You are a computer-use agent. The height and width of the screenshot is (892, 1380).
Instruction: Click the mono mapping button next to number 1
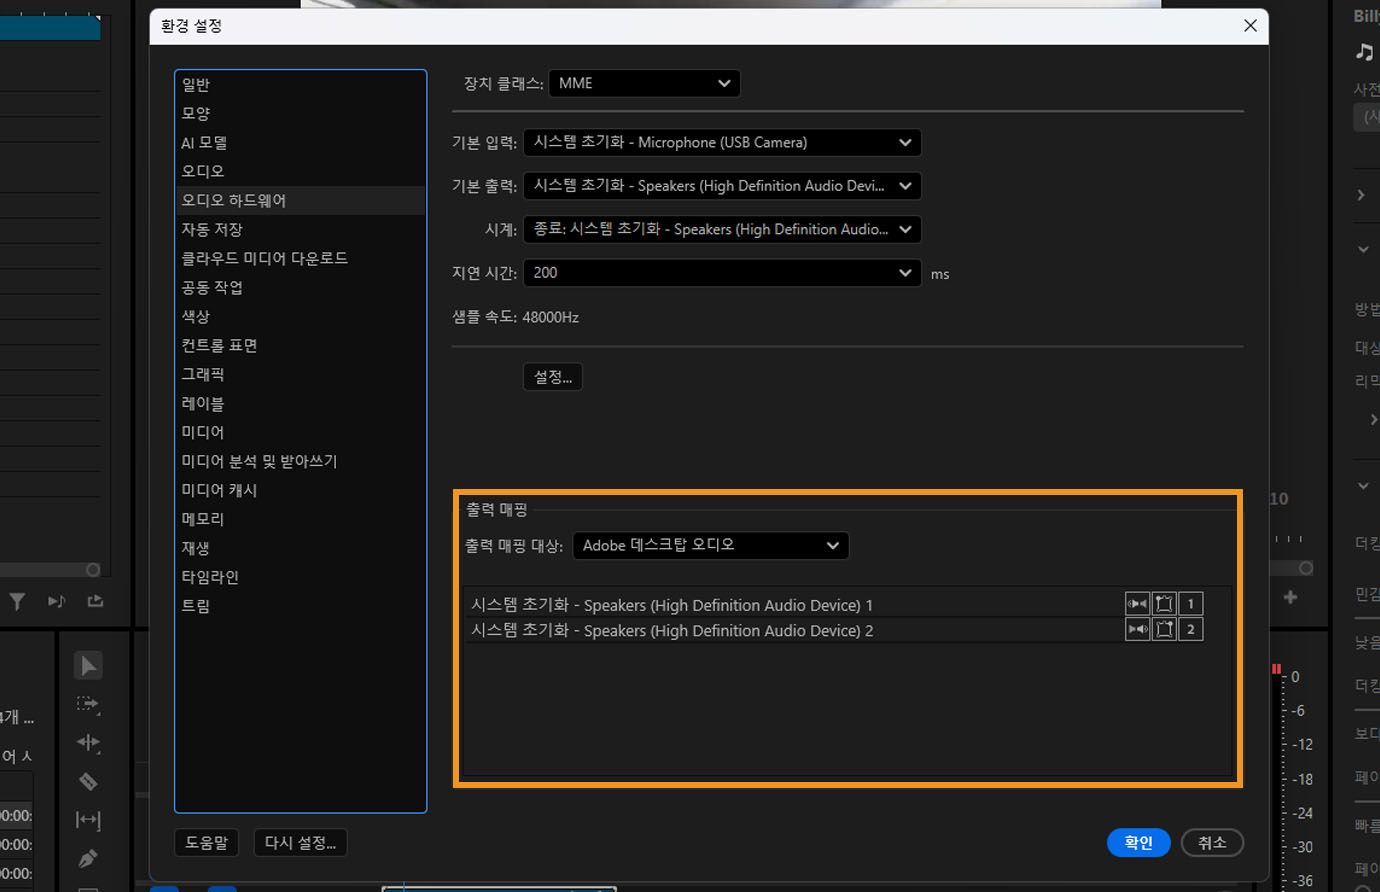[x=1164, y=603]
